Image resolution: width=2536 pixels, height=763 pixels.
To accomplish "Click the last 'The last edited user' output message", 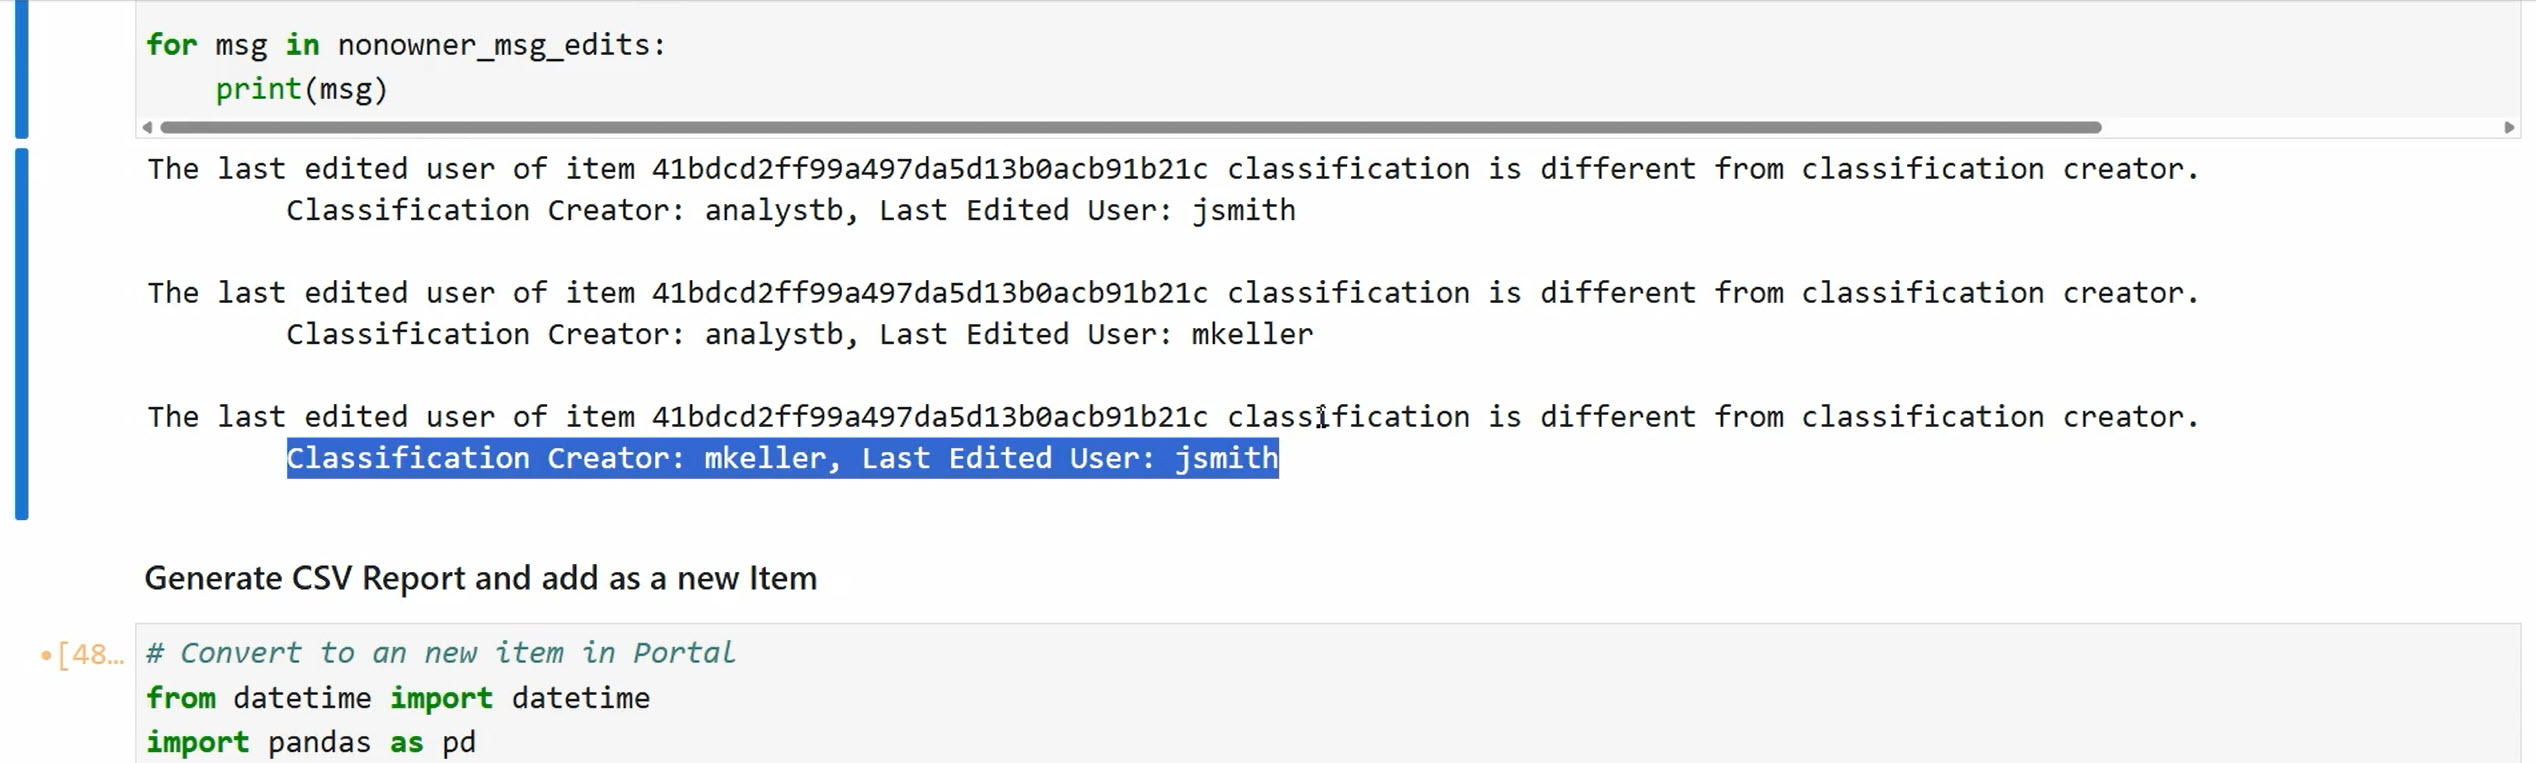I will click(1172, 417).
